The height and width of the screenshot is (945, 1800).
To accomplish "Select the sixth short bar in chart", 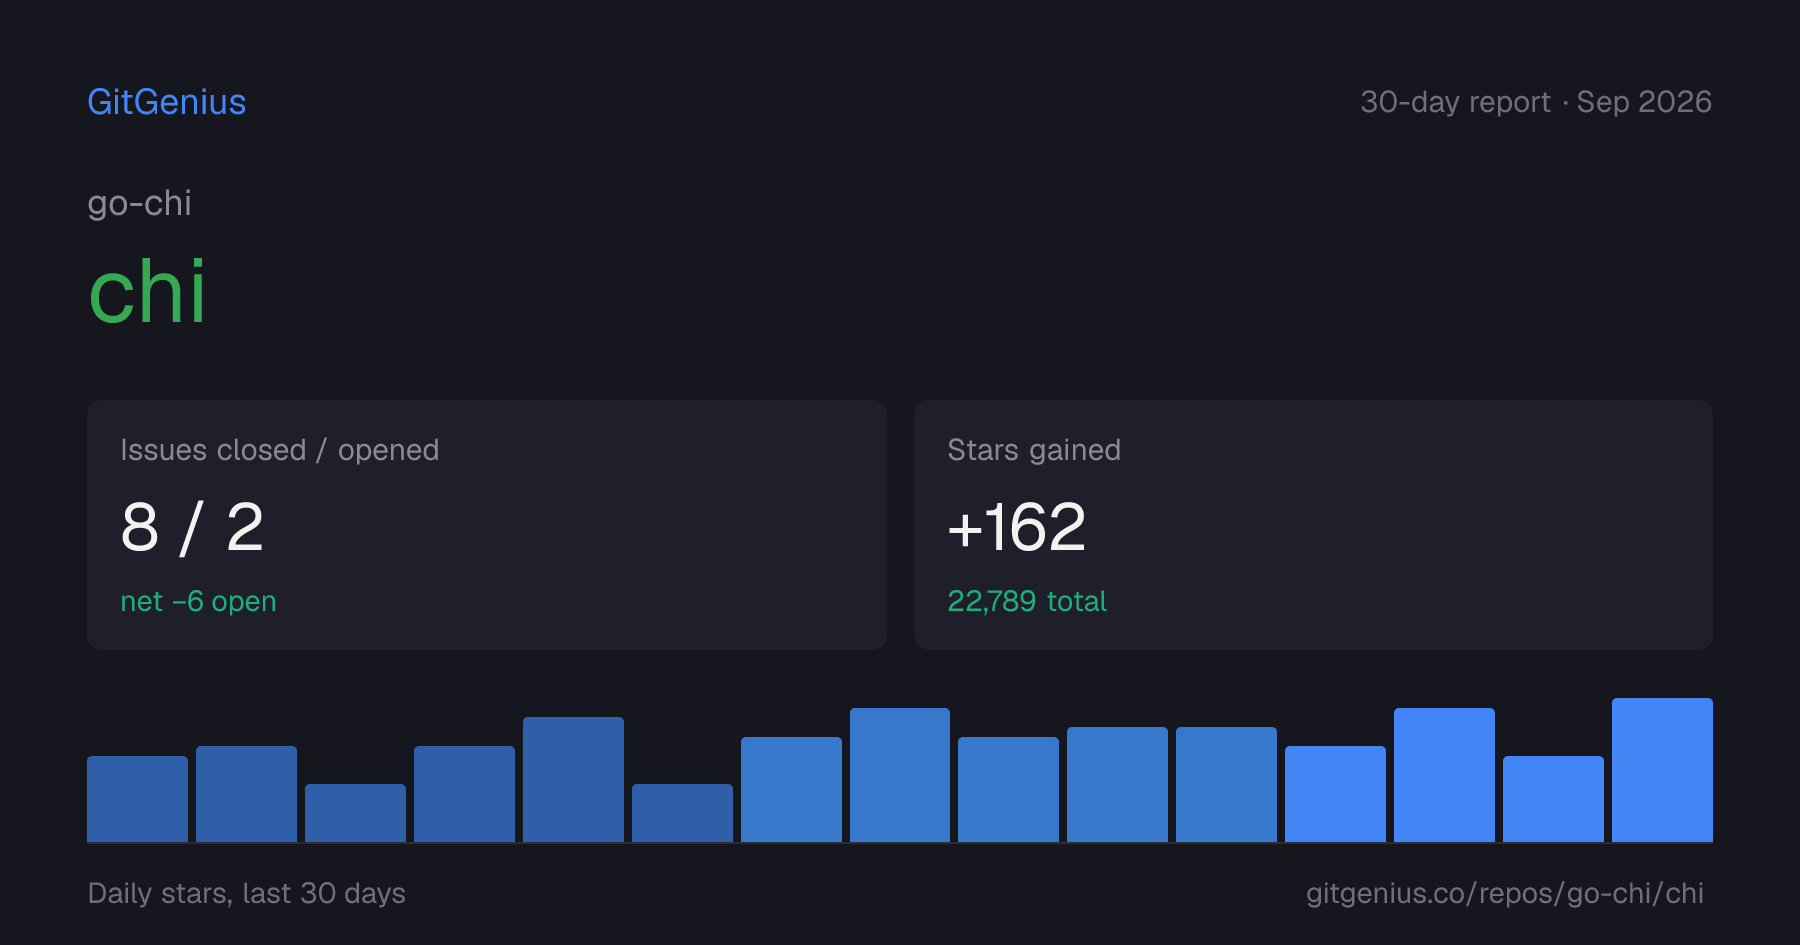I will (x=682, y=813).
